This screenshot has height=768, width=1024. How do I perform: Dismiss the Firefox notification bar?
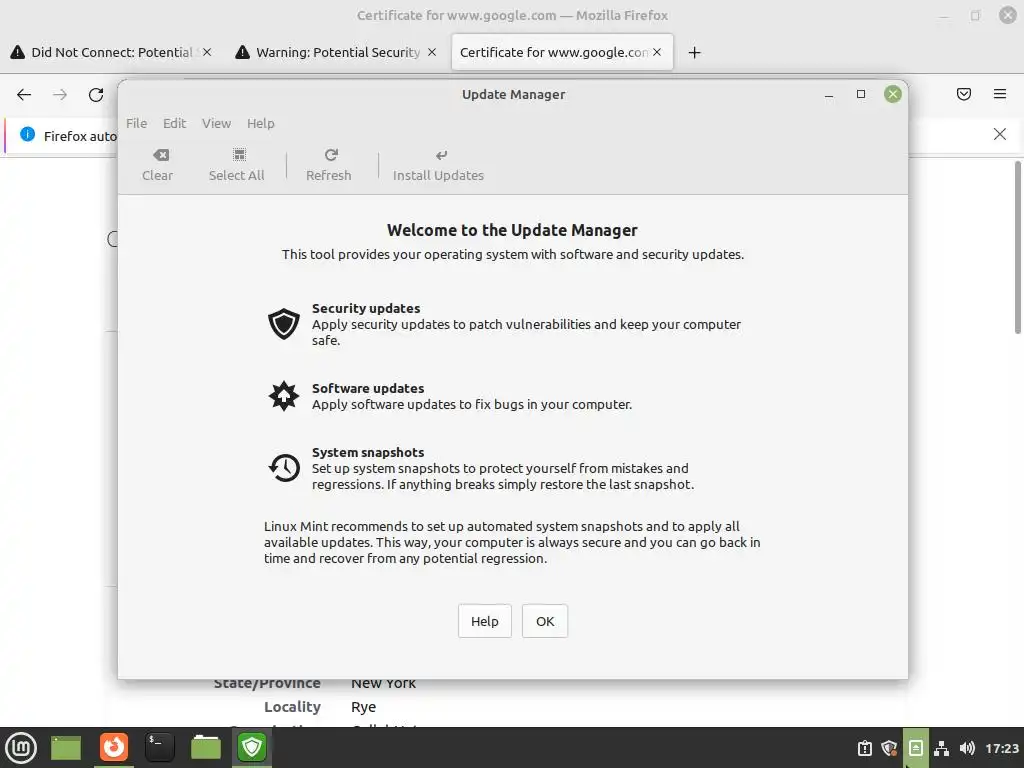[x=1000, y=134]
